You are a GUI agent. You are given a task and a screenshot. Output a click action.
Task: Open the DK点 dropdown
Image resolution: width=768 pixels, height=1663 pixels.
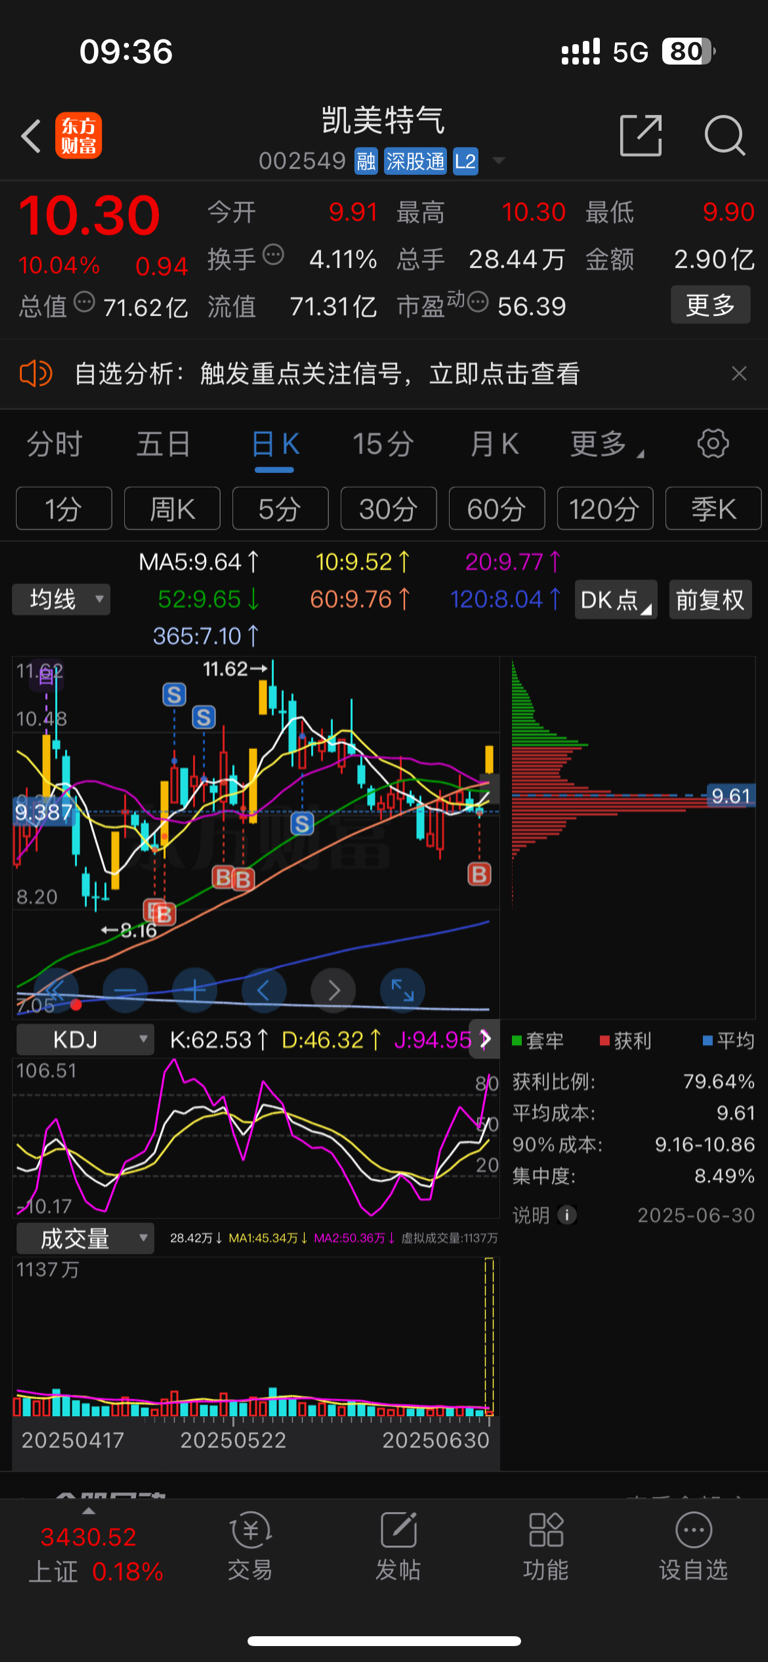pyautogui.click(x=616, y=599)
